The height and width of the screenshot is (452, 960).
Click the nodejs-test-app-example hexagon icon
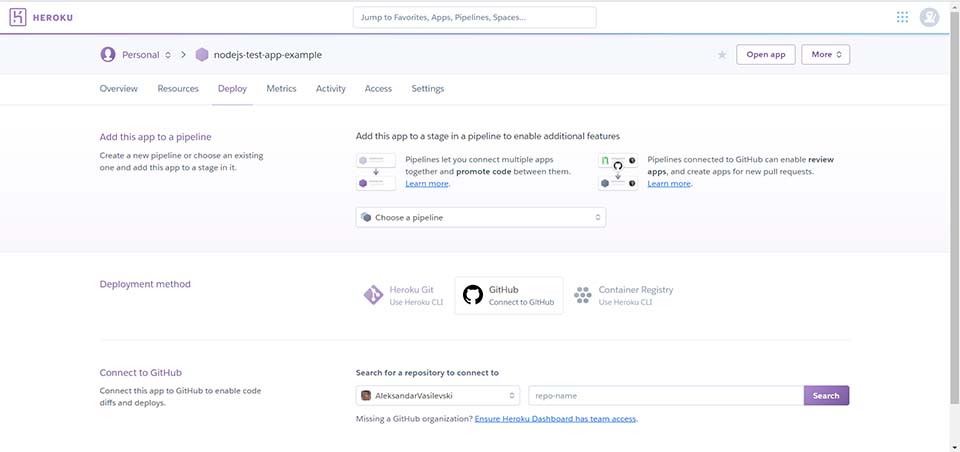tap(202, 55)
